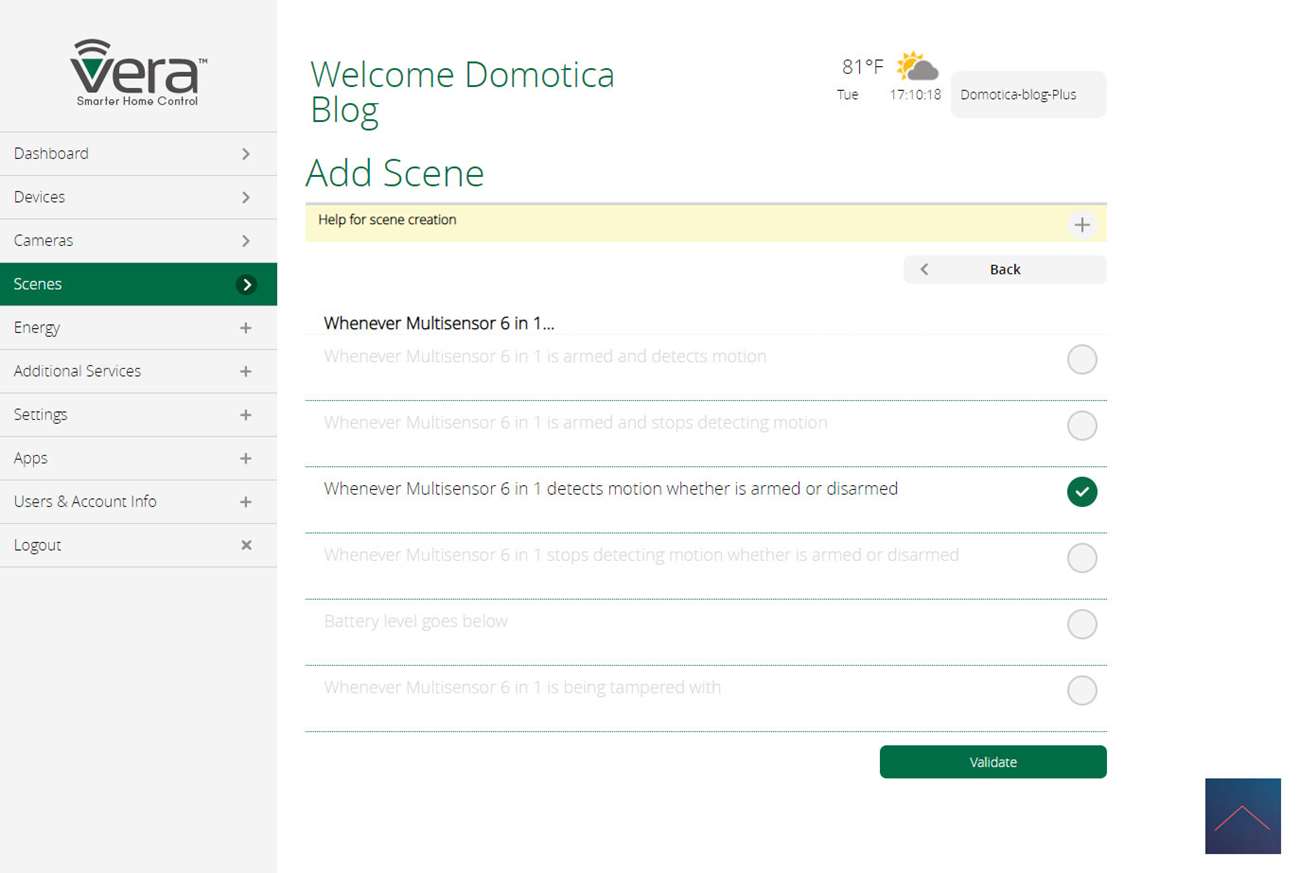Expand the Energy menu section
Screen dimensions: 1300x873
(x=246, y=328)
